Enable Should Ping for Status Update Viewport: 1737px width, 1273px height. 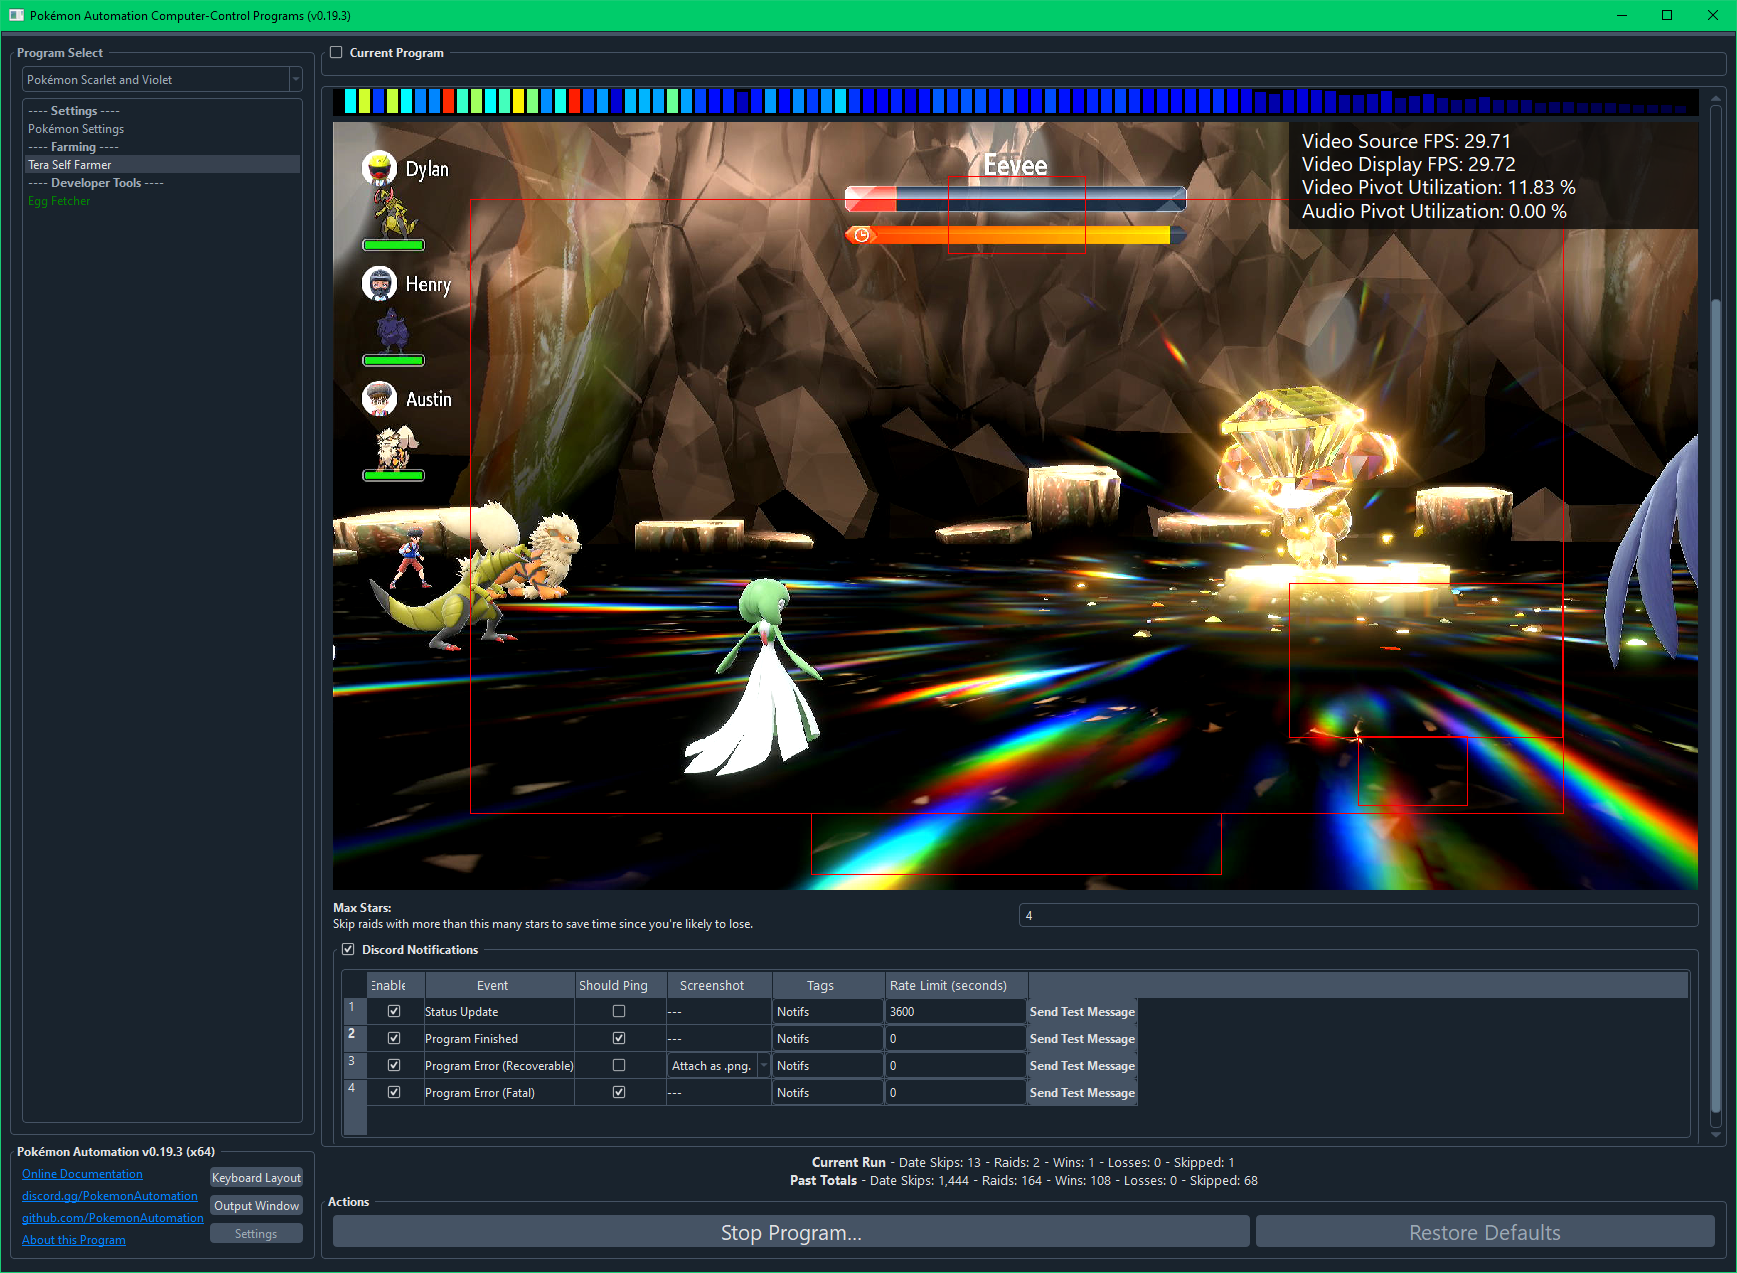click(x=619, y=1012)
